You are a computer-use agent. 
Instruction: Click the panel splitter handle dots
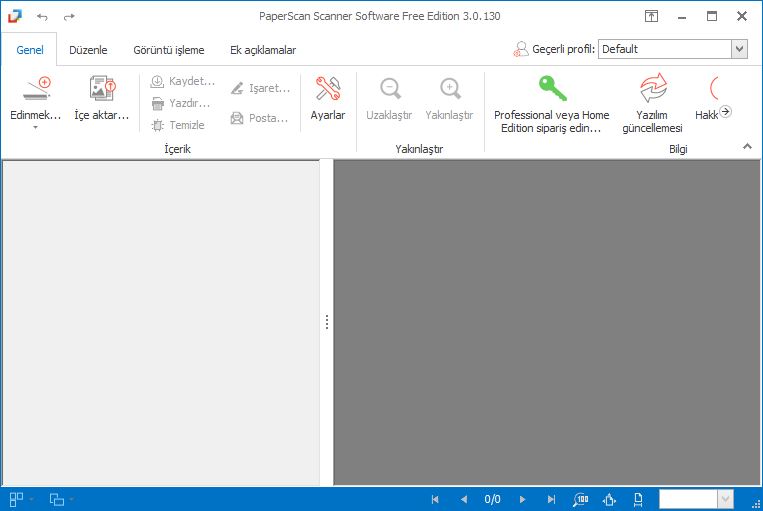point(327,322)
